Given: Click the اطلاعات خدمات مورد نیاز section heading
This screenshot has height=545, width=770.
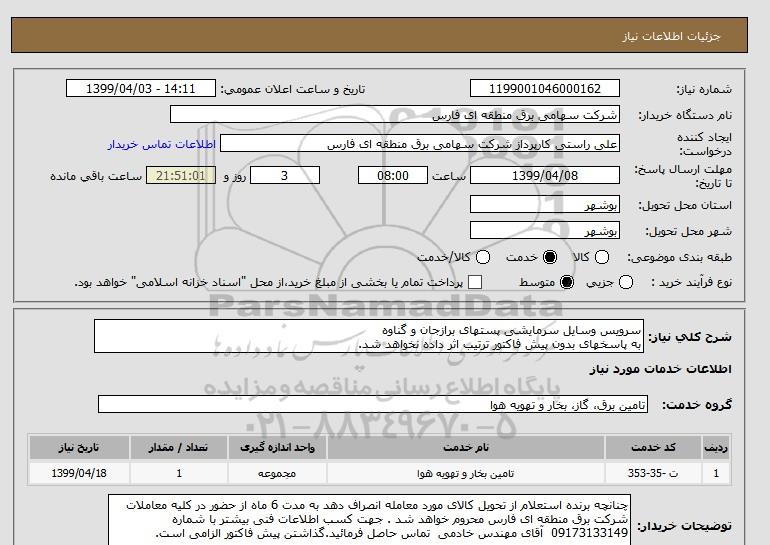Looking at the screenshot, I should click(660, 369).
